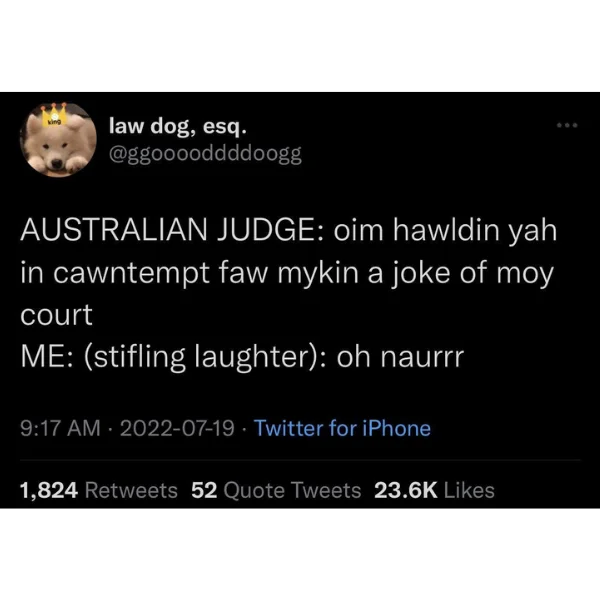The image size is (600, 600).
Task: Click the 1,824 retweet count number
Action: (x=49, y=491)
